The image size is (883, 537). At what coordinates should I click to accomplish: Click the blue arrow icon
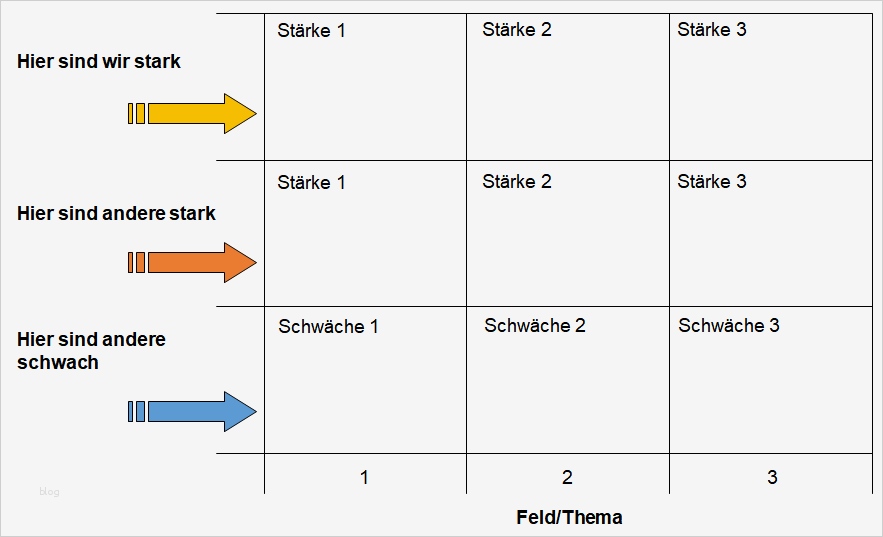[x=193, y=411]
